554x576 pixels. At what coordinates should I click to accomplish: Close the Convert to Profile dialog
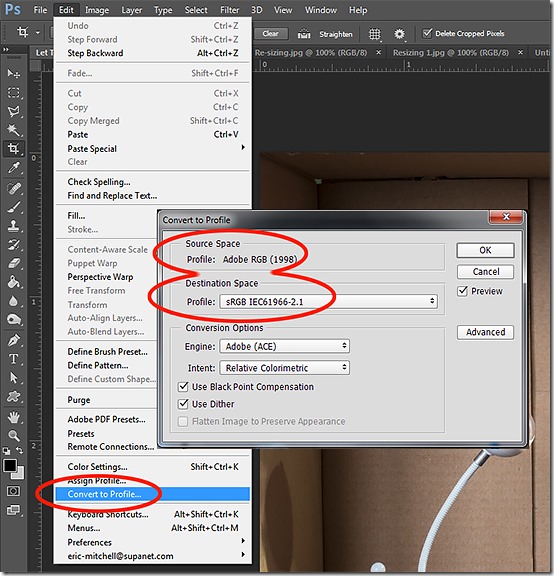(x=506, y=217)
